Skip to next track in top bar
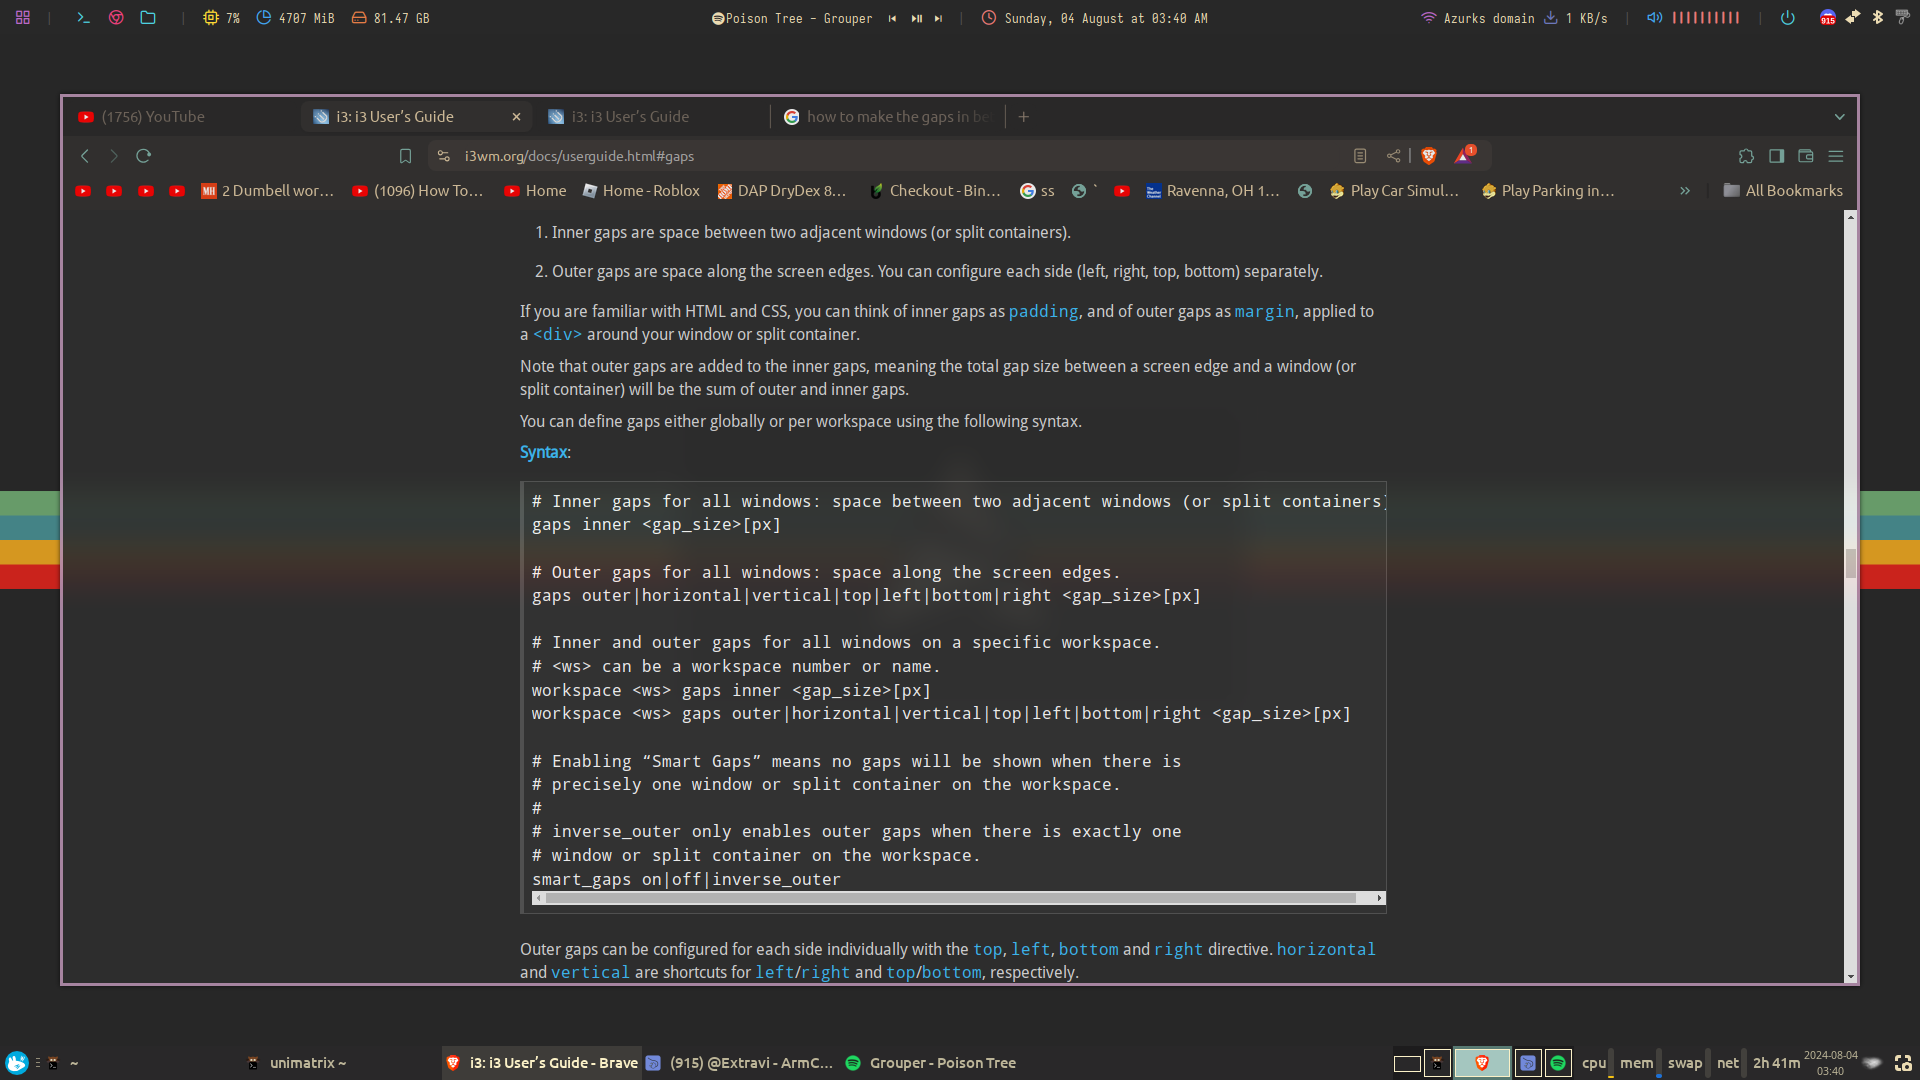1920x1080 pixels. [x=938, y=18]
